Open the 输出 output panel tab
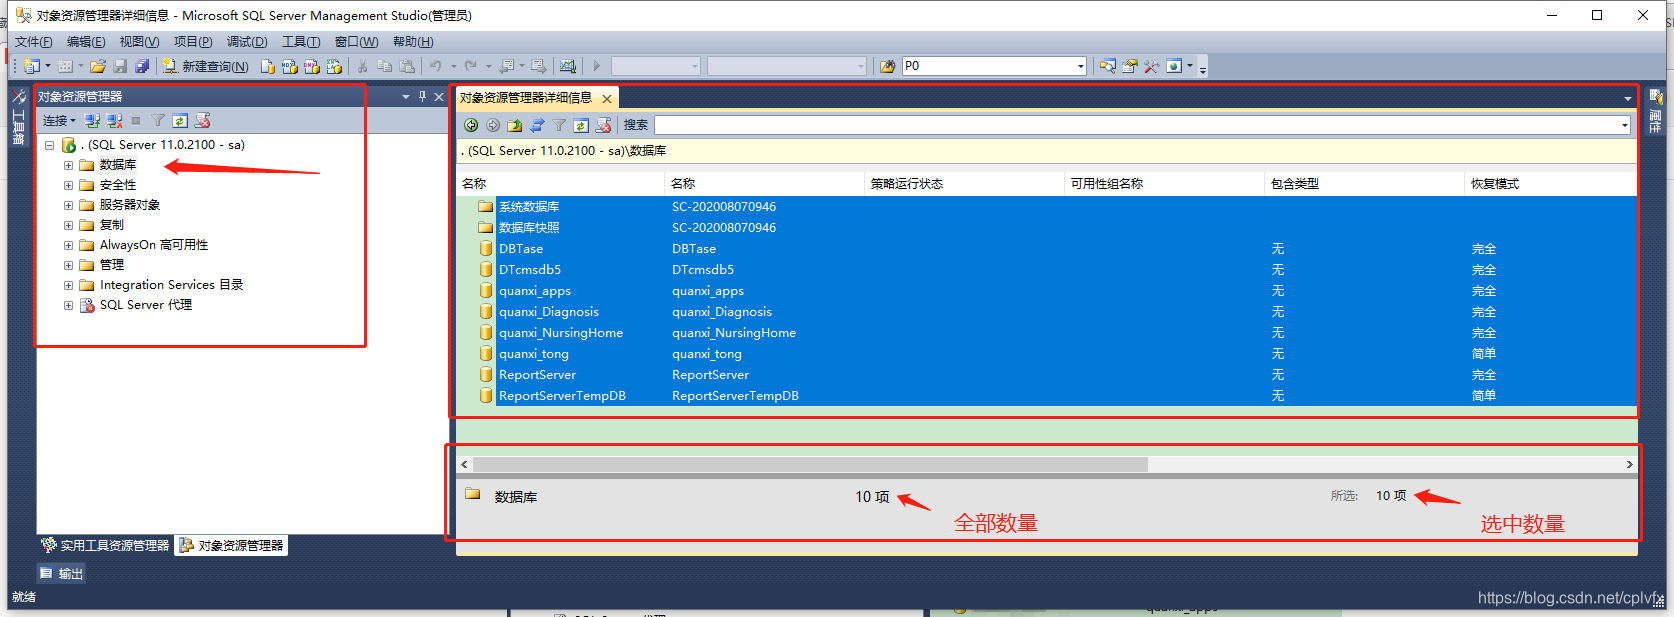Screen dimensions: 1674x617 (62, 573)
